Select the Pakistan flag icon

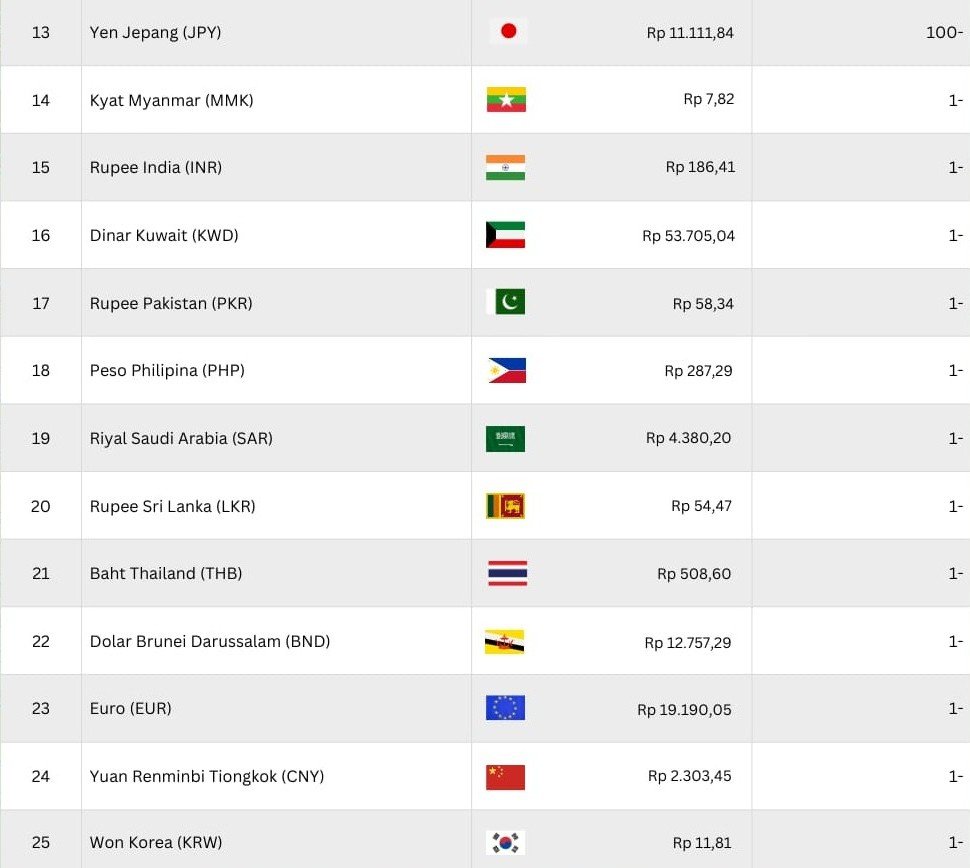506,303
